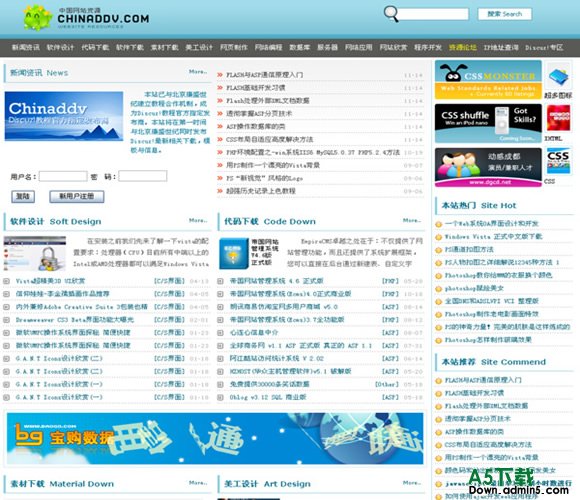
Task: Open news article FLASH与ASP通信原理入门 in the center list
Action: coord(264,75)
